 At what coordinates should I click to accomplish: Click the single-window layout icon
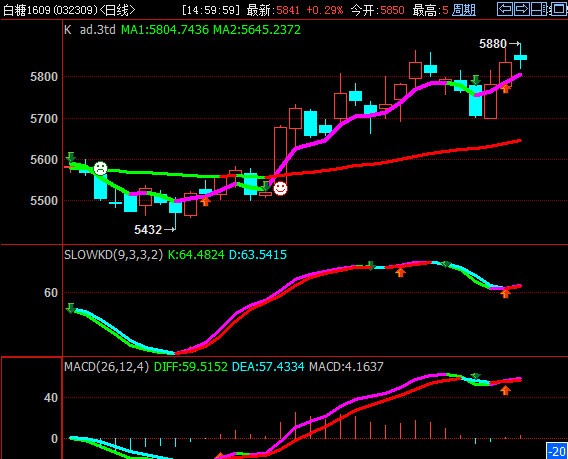click(x=559, y=9)
